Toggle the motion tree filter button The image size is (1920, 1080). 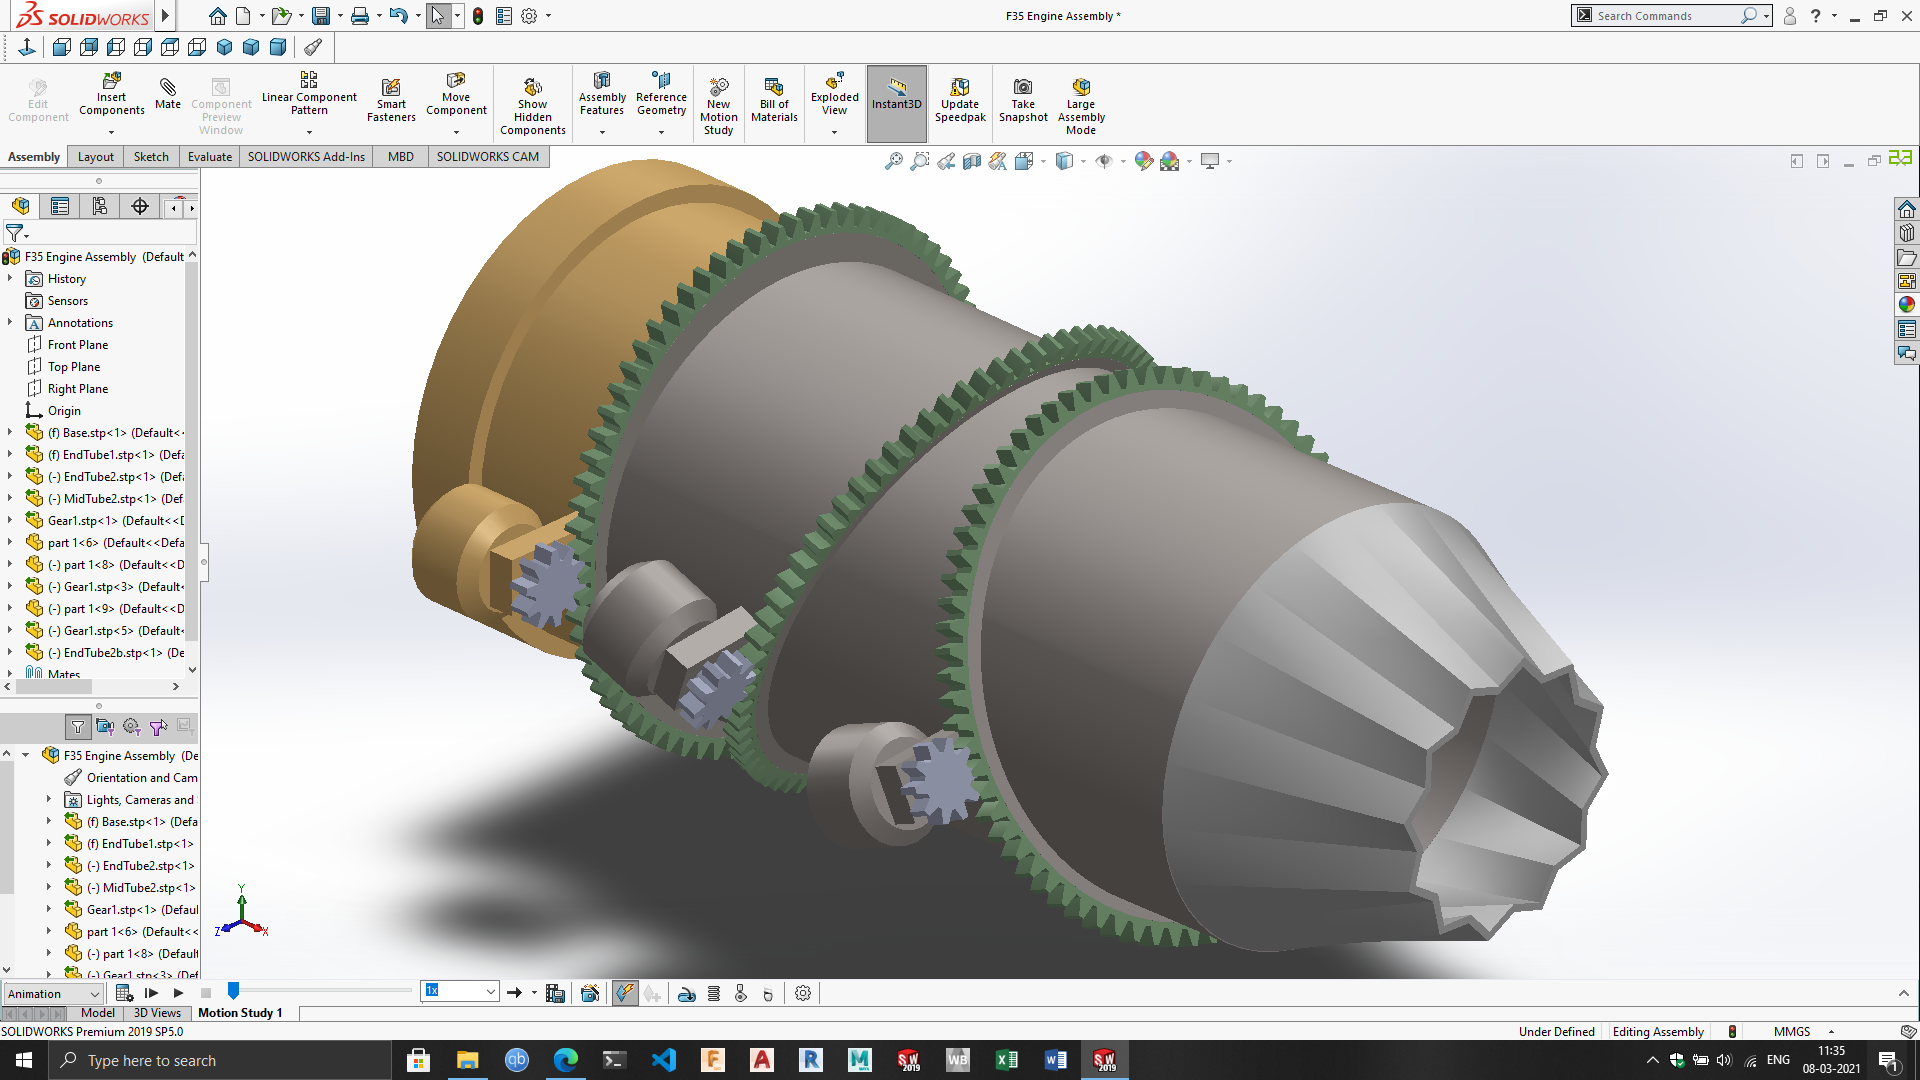[78, 727]
